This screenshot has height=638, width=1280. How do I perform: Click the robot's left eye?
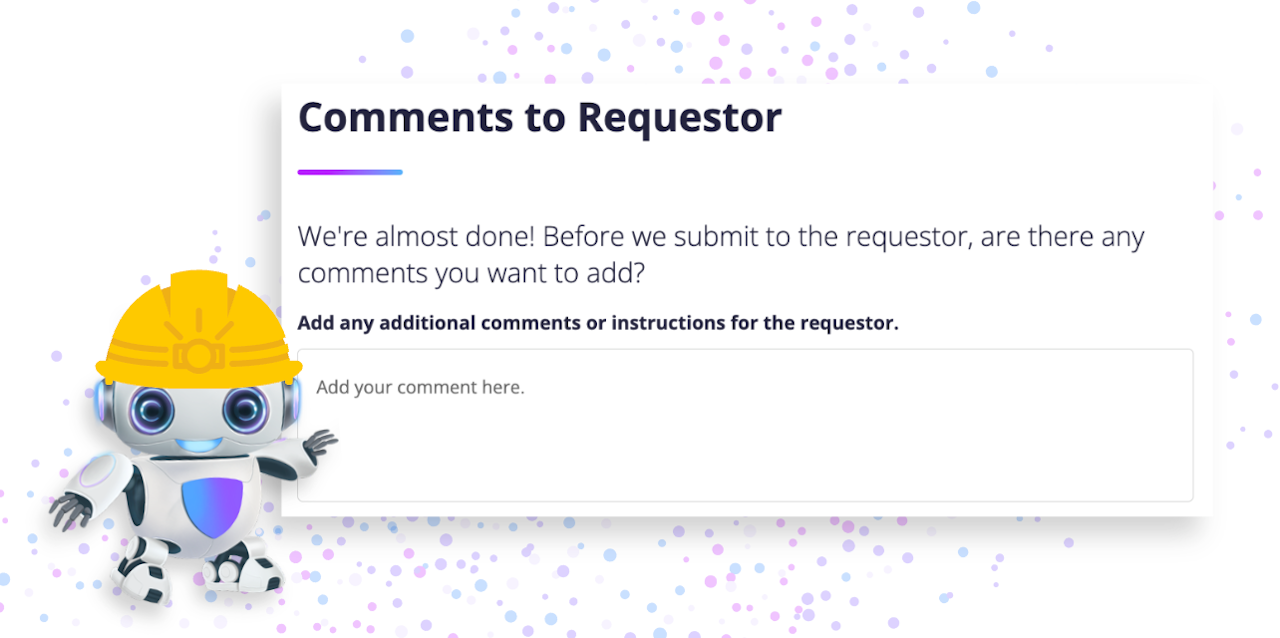pos(151,410)
